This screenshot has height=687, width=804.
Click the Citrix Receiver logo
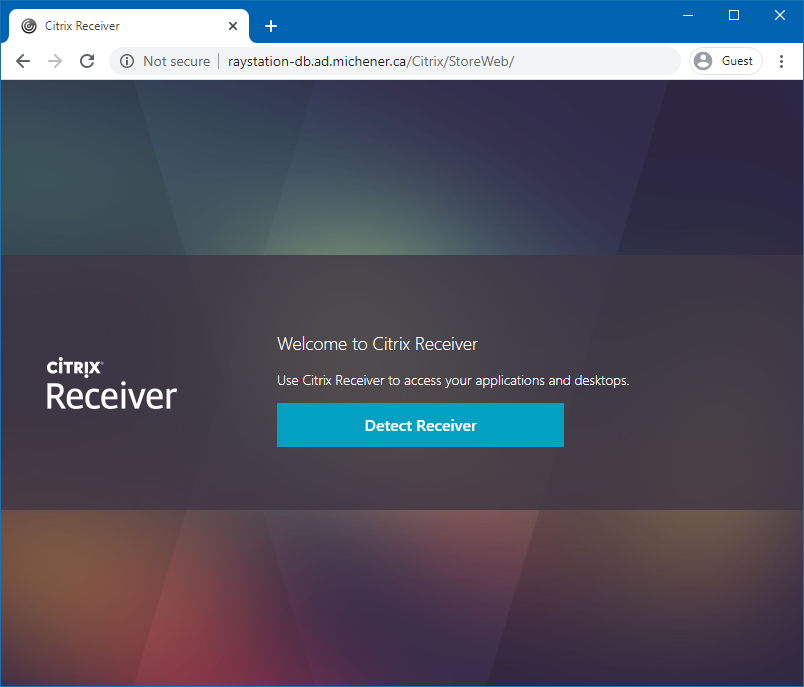click(111, 384)
